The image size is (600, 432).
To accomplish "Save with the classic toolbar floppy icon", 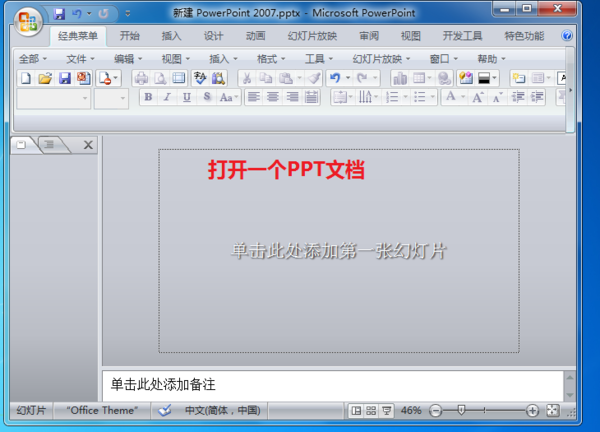I will click(64, 78).
